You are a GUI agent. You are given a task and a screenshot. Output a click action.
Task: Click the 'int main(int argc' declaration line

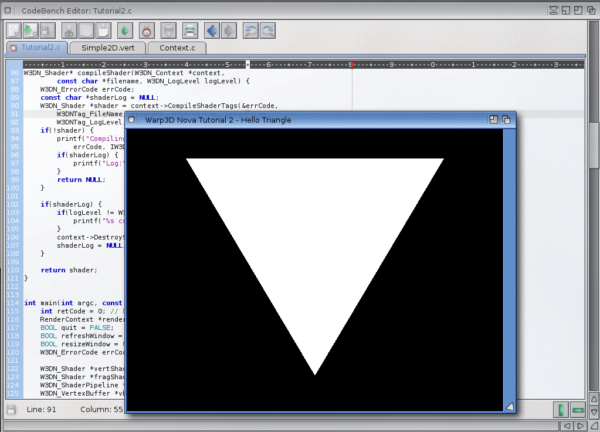pos(73,303)
